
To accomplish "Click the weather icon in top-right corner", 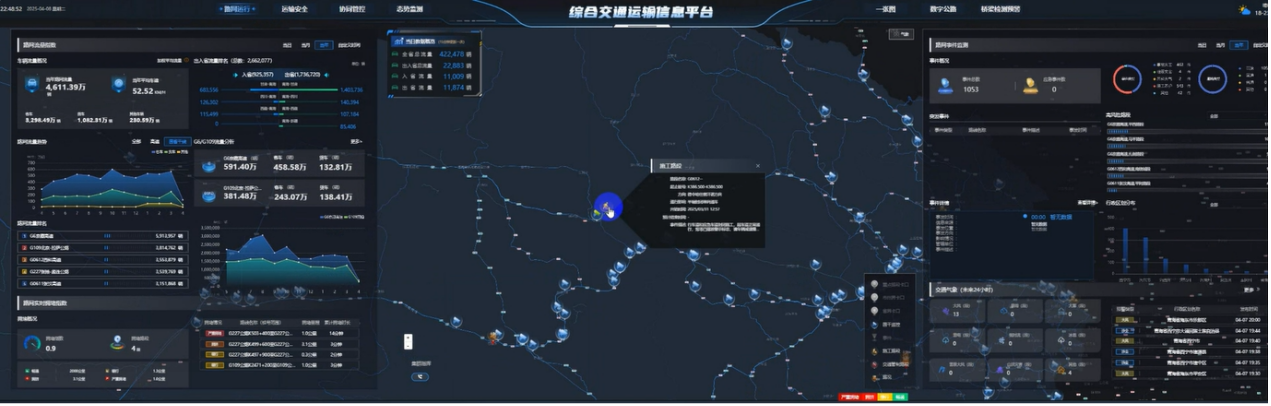I will pyautogui.click(x=1245, y=10).
